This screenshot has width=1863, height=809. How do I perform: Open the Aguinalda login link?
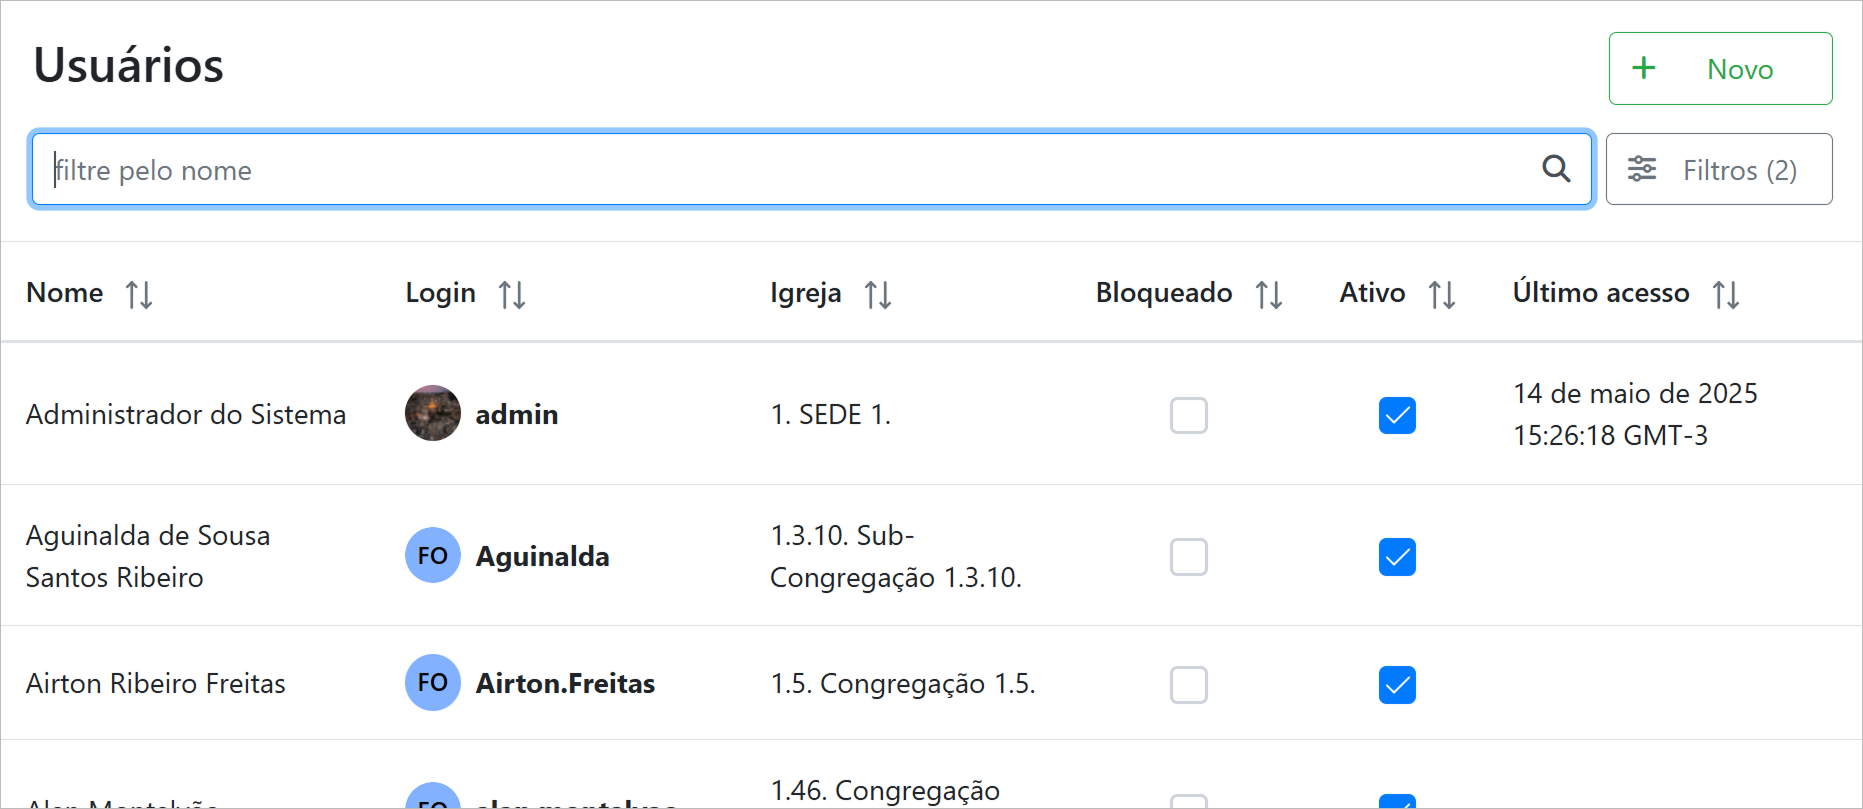pyautogui.click(x=542, y=556)
